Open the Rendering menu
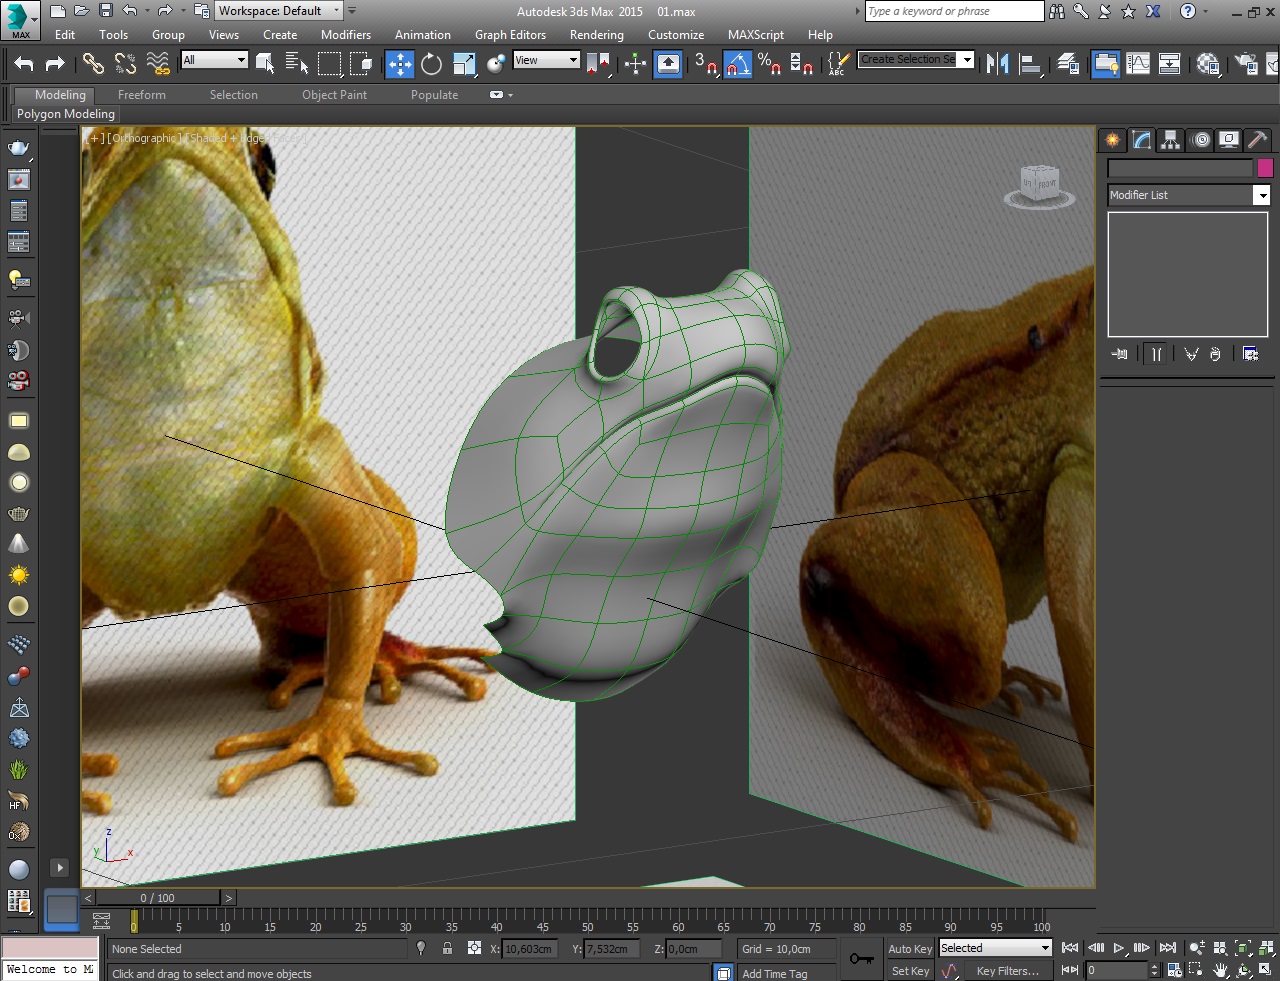 596,34
